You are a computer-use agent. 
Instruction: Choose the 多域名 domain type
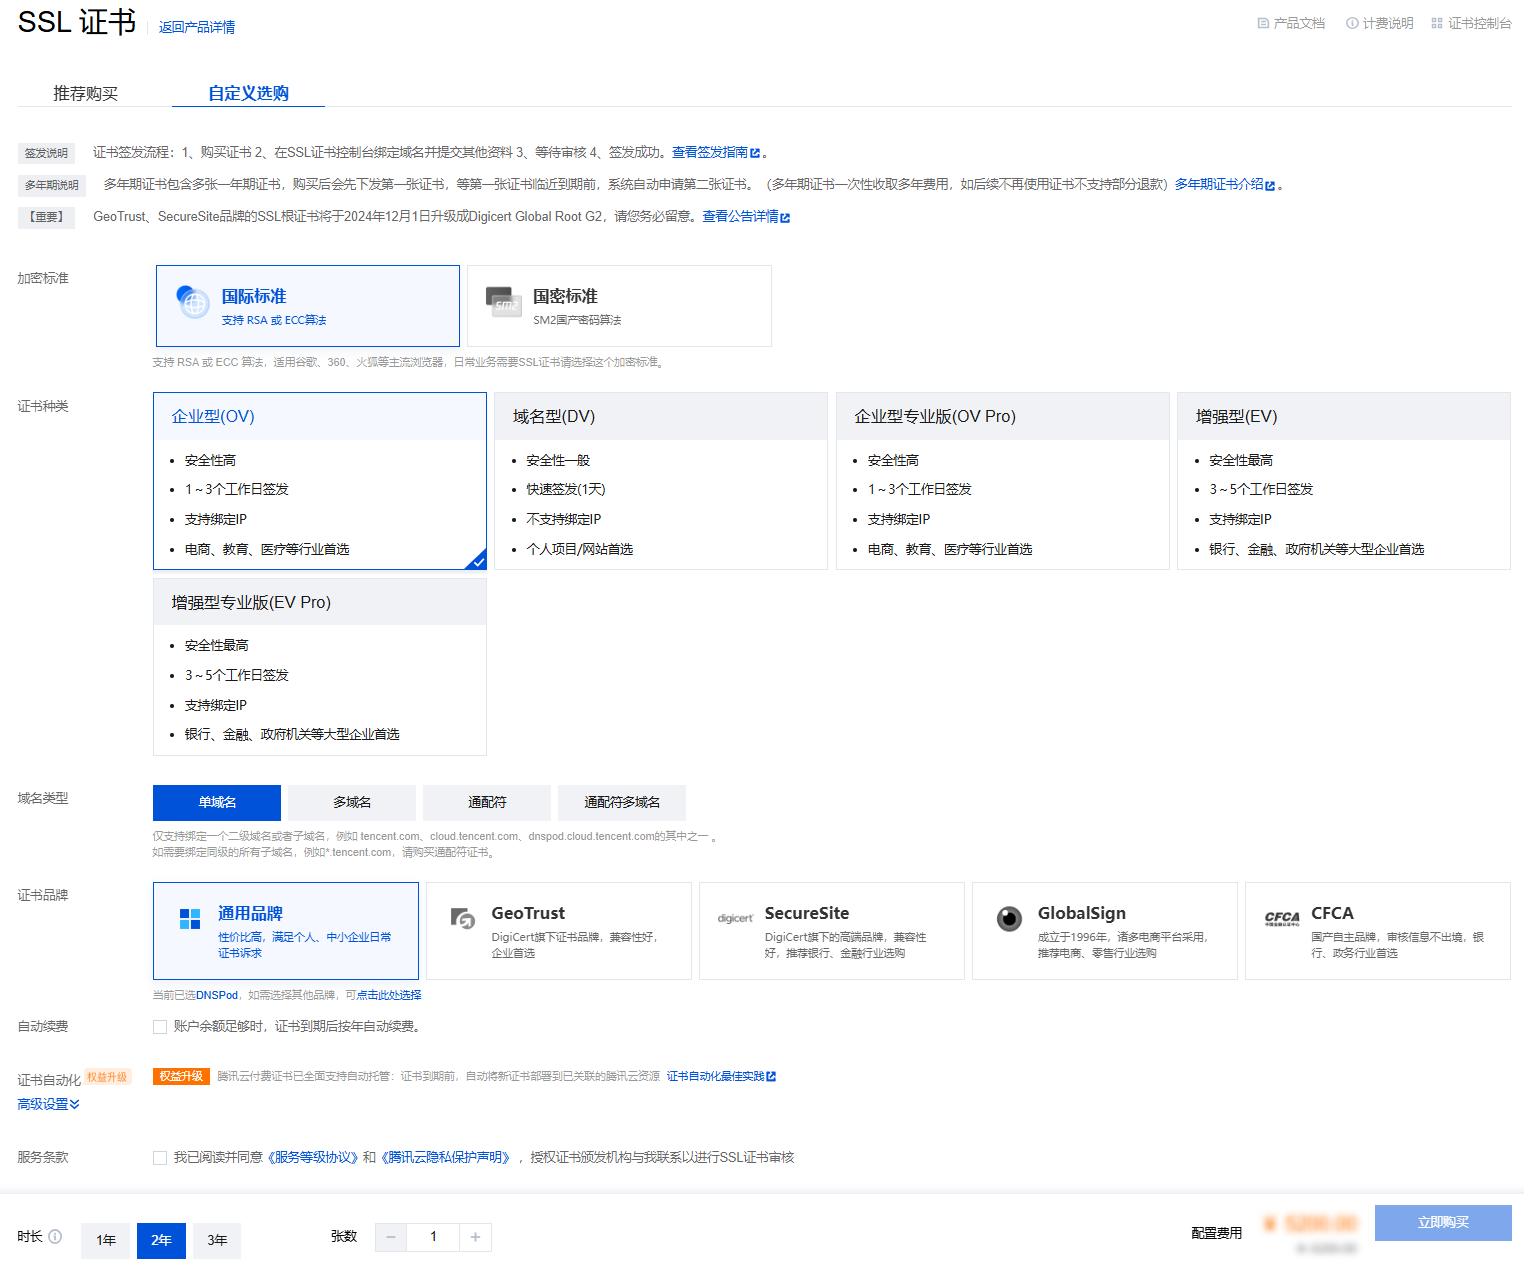(352, 802)
